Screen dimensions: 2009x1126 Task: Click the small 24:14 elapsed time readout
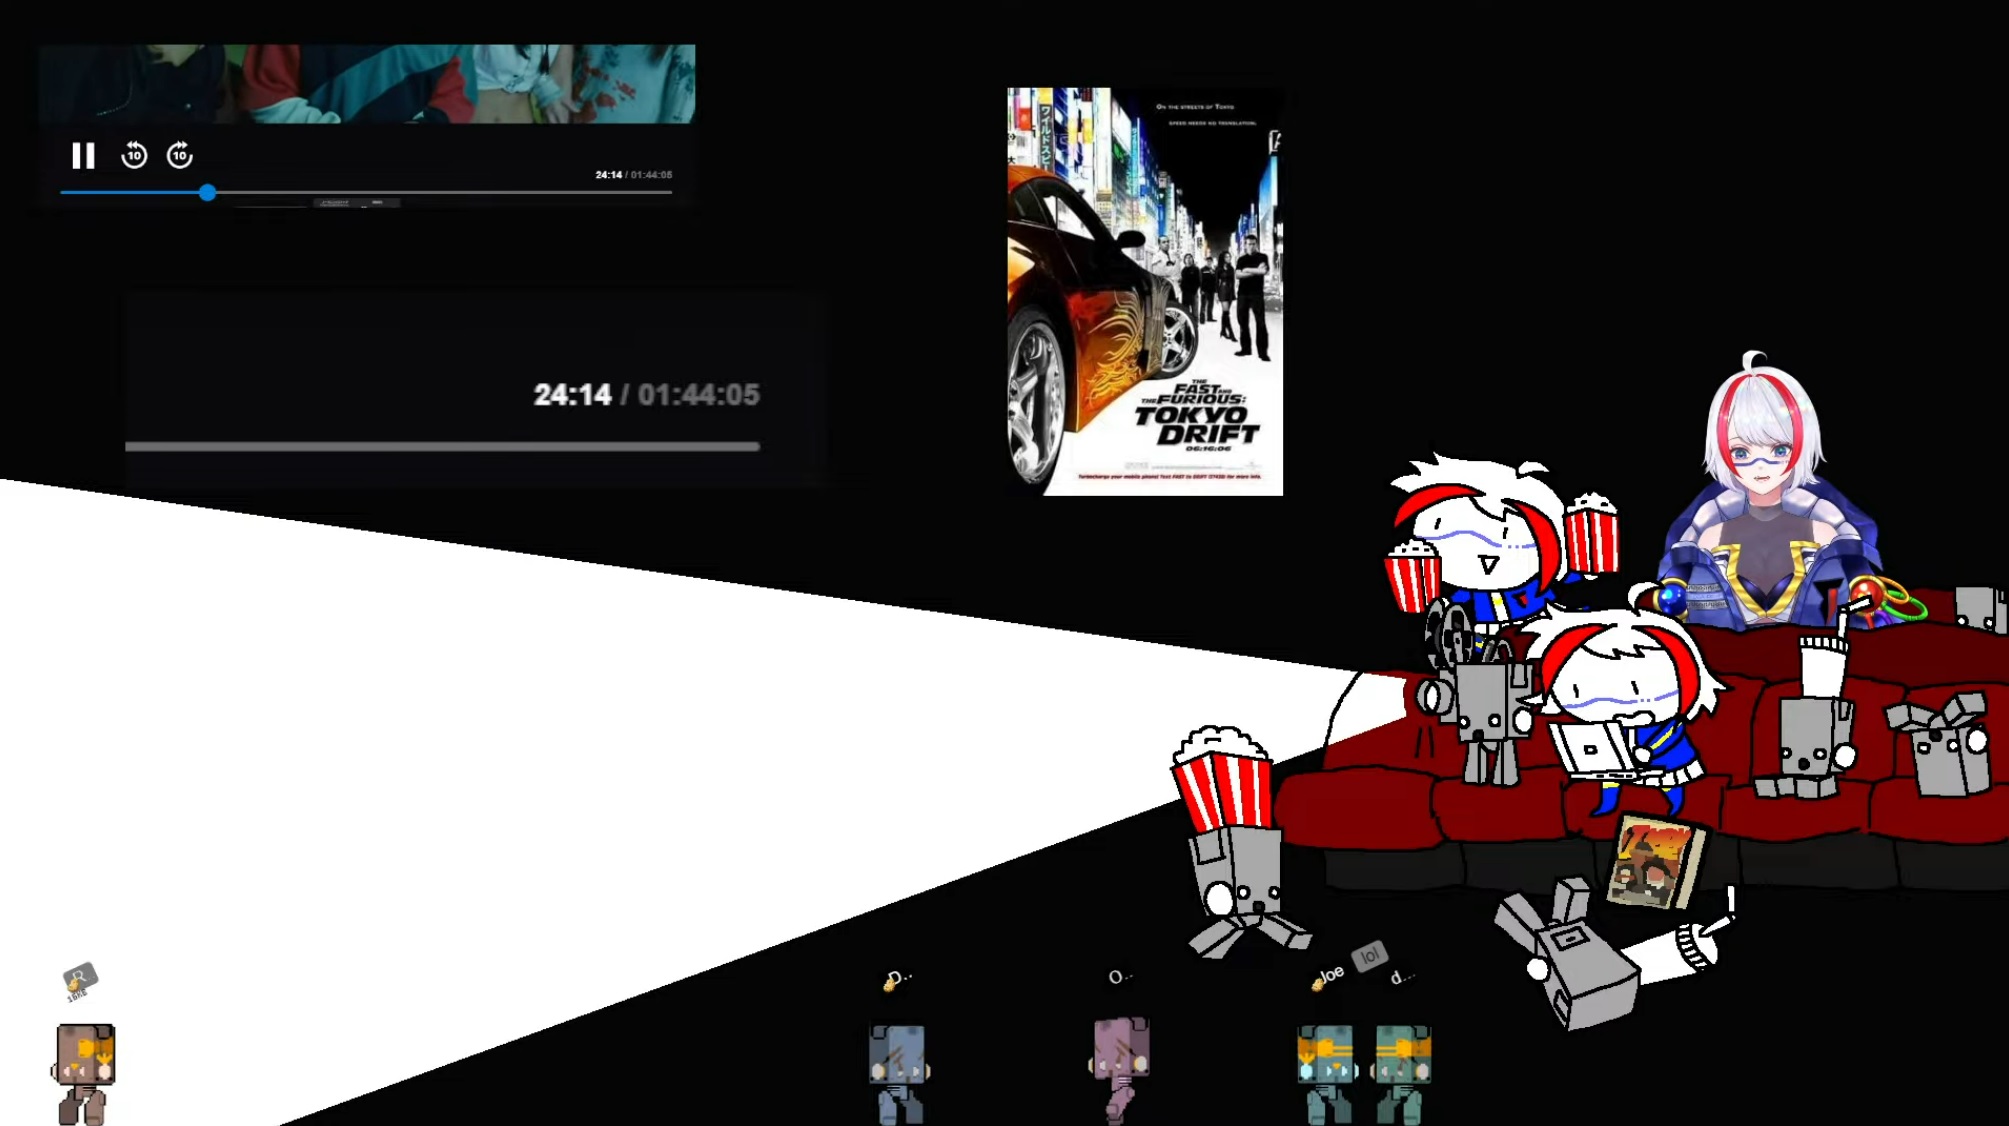(608, 175)
